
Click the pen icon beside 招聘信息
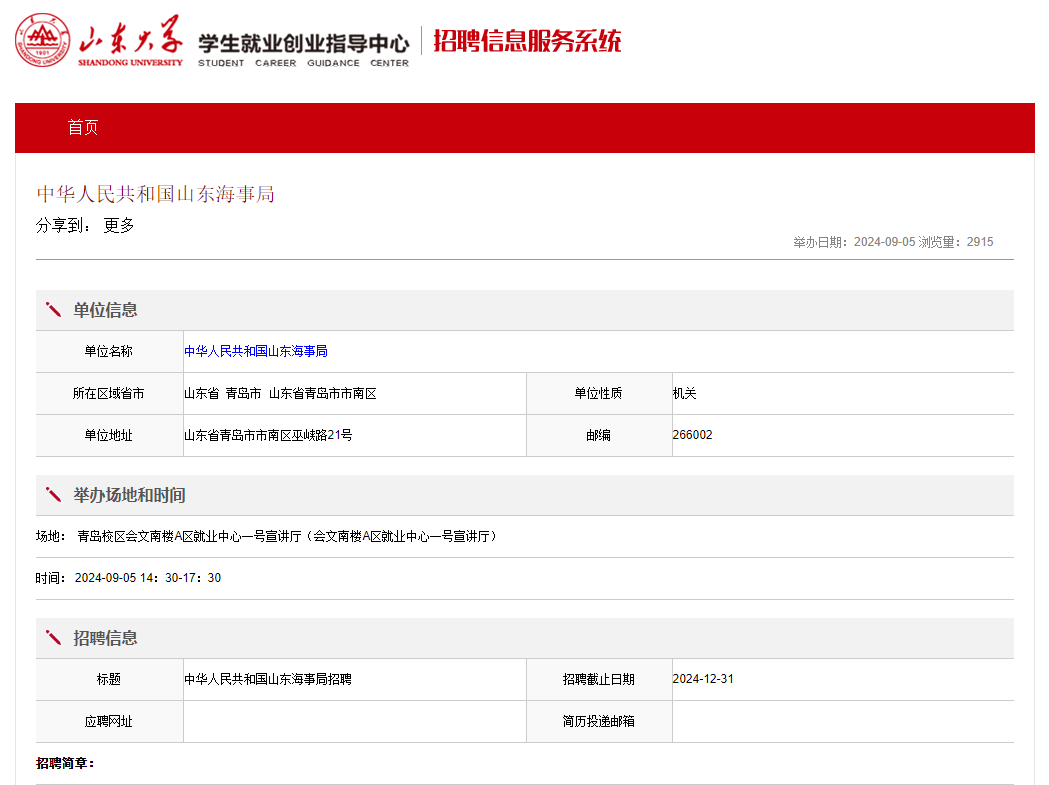click(x=53, y=638)
